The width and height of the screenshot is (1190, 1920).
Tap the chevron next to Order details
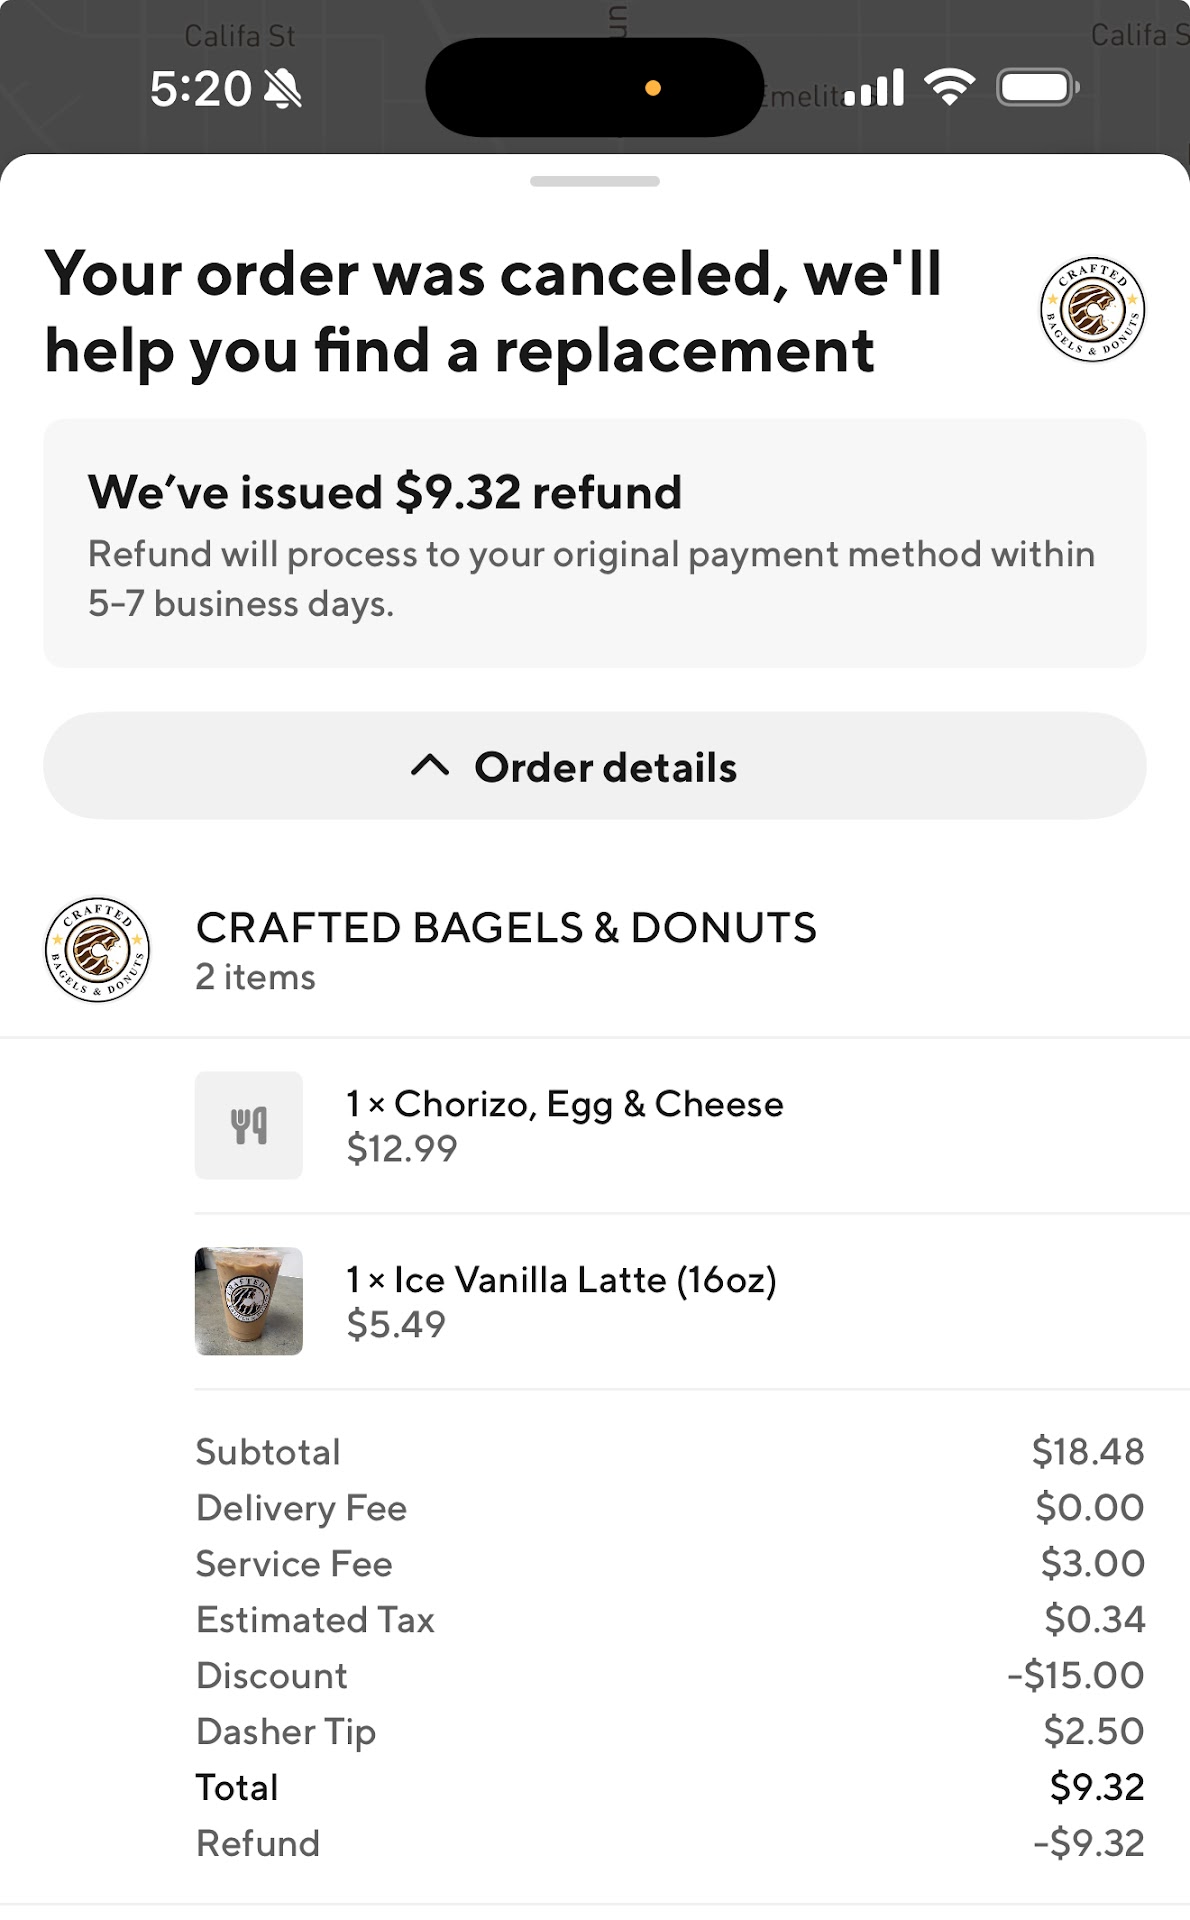coord(430,767)
